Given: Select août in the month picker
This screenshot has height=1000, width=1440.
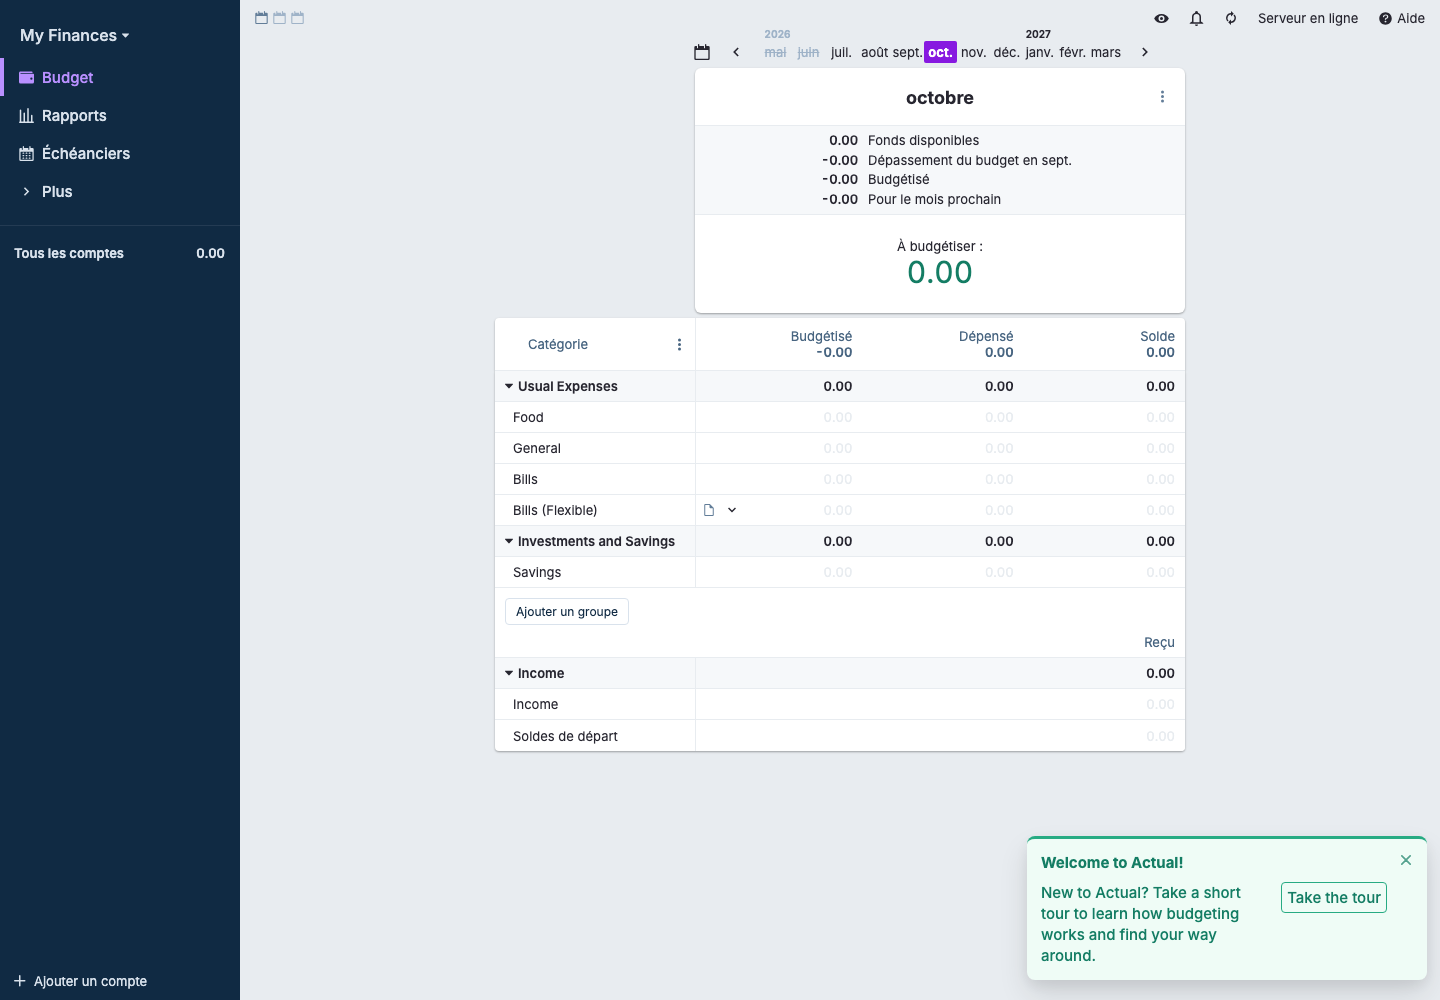Looking at the screenshot, I should pos(875,52).
